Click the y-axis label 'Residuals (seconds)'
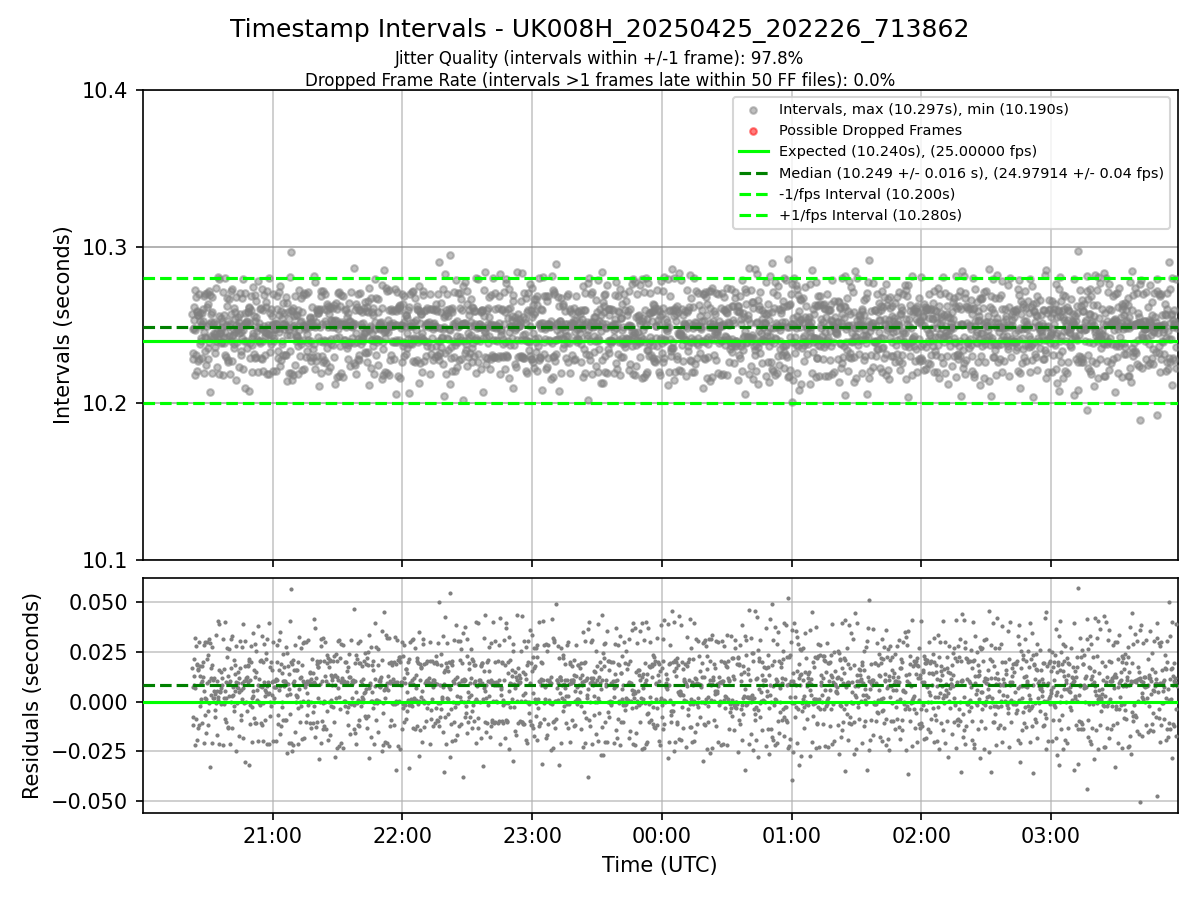The height and width of the screenshot is (900, 1200). coord(32,696)
